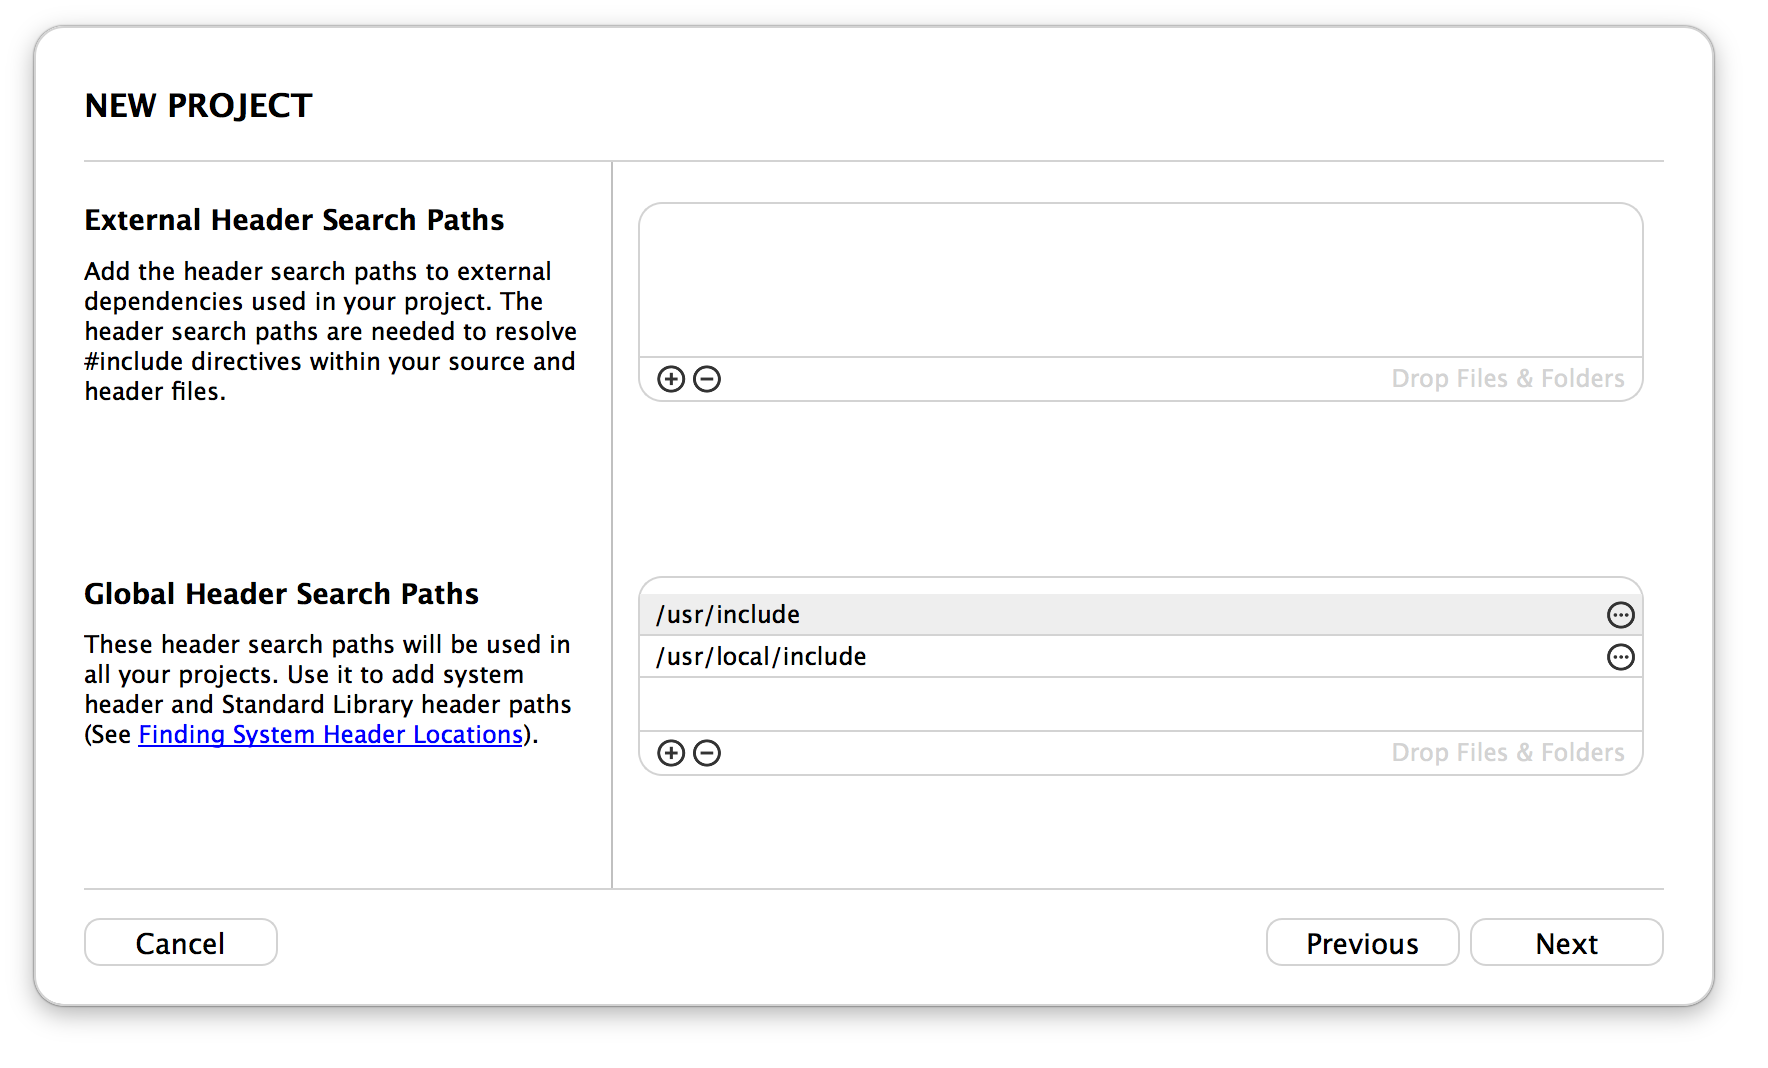Select the /usr/include path row
This screenshot has height=1068, width=1768.
[1140, 615]
